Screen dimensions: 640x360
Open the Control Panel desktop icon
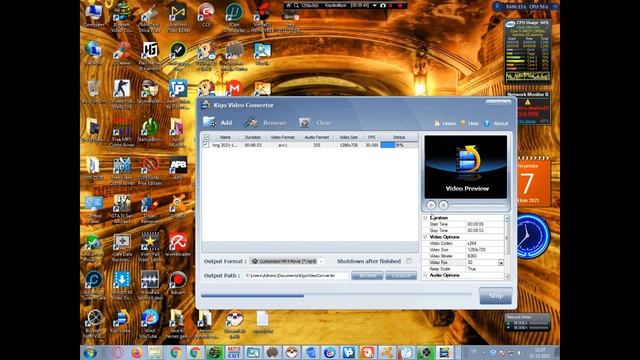[x=93, y=208]
